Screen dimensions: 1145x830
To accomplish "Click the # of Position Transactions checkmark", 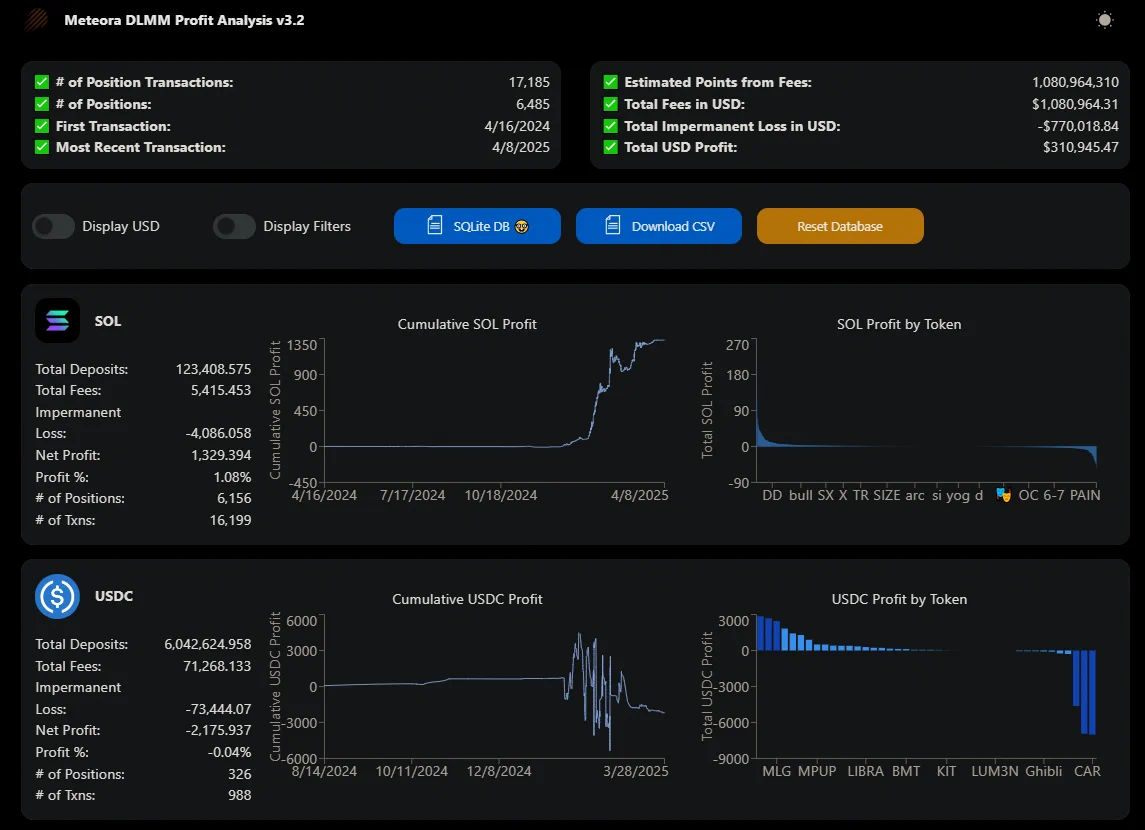I will coord(42,82).
